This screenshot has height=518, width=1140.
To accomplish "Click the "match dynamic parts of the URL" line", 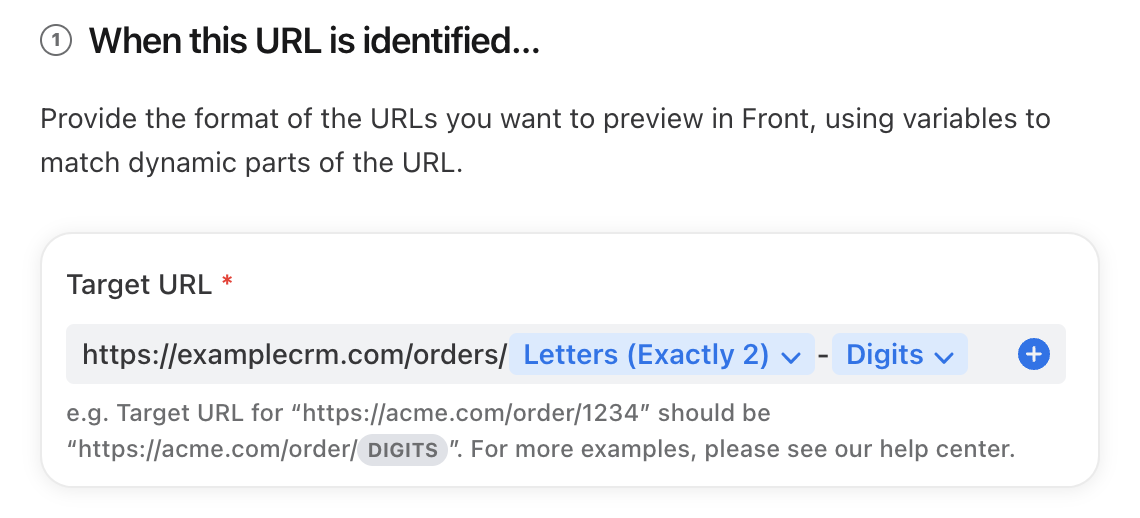I will pos(252,163).
